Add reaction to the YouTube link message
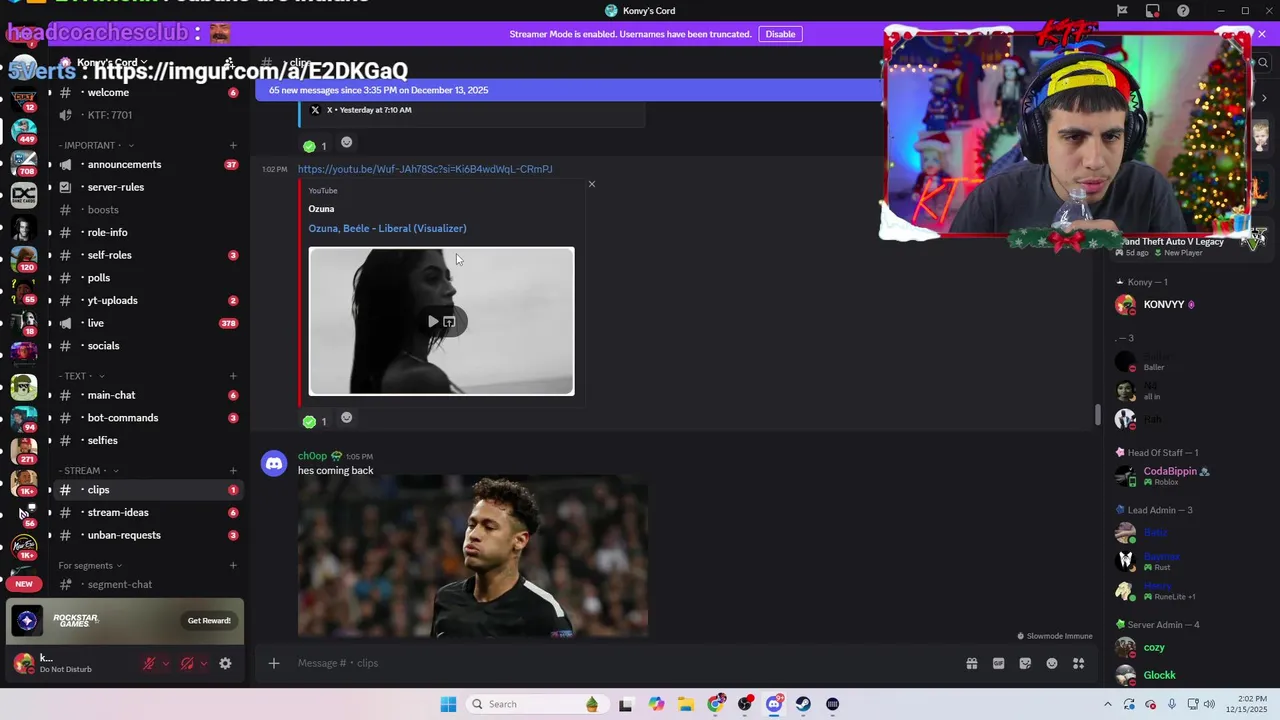Screen dimensions: 1280x720 pyautogui.click(x=347, y=418)
